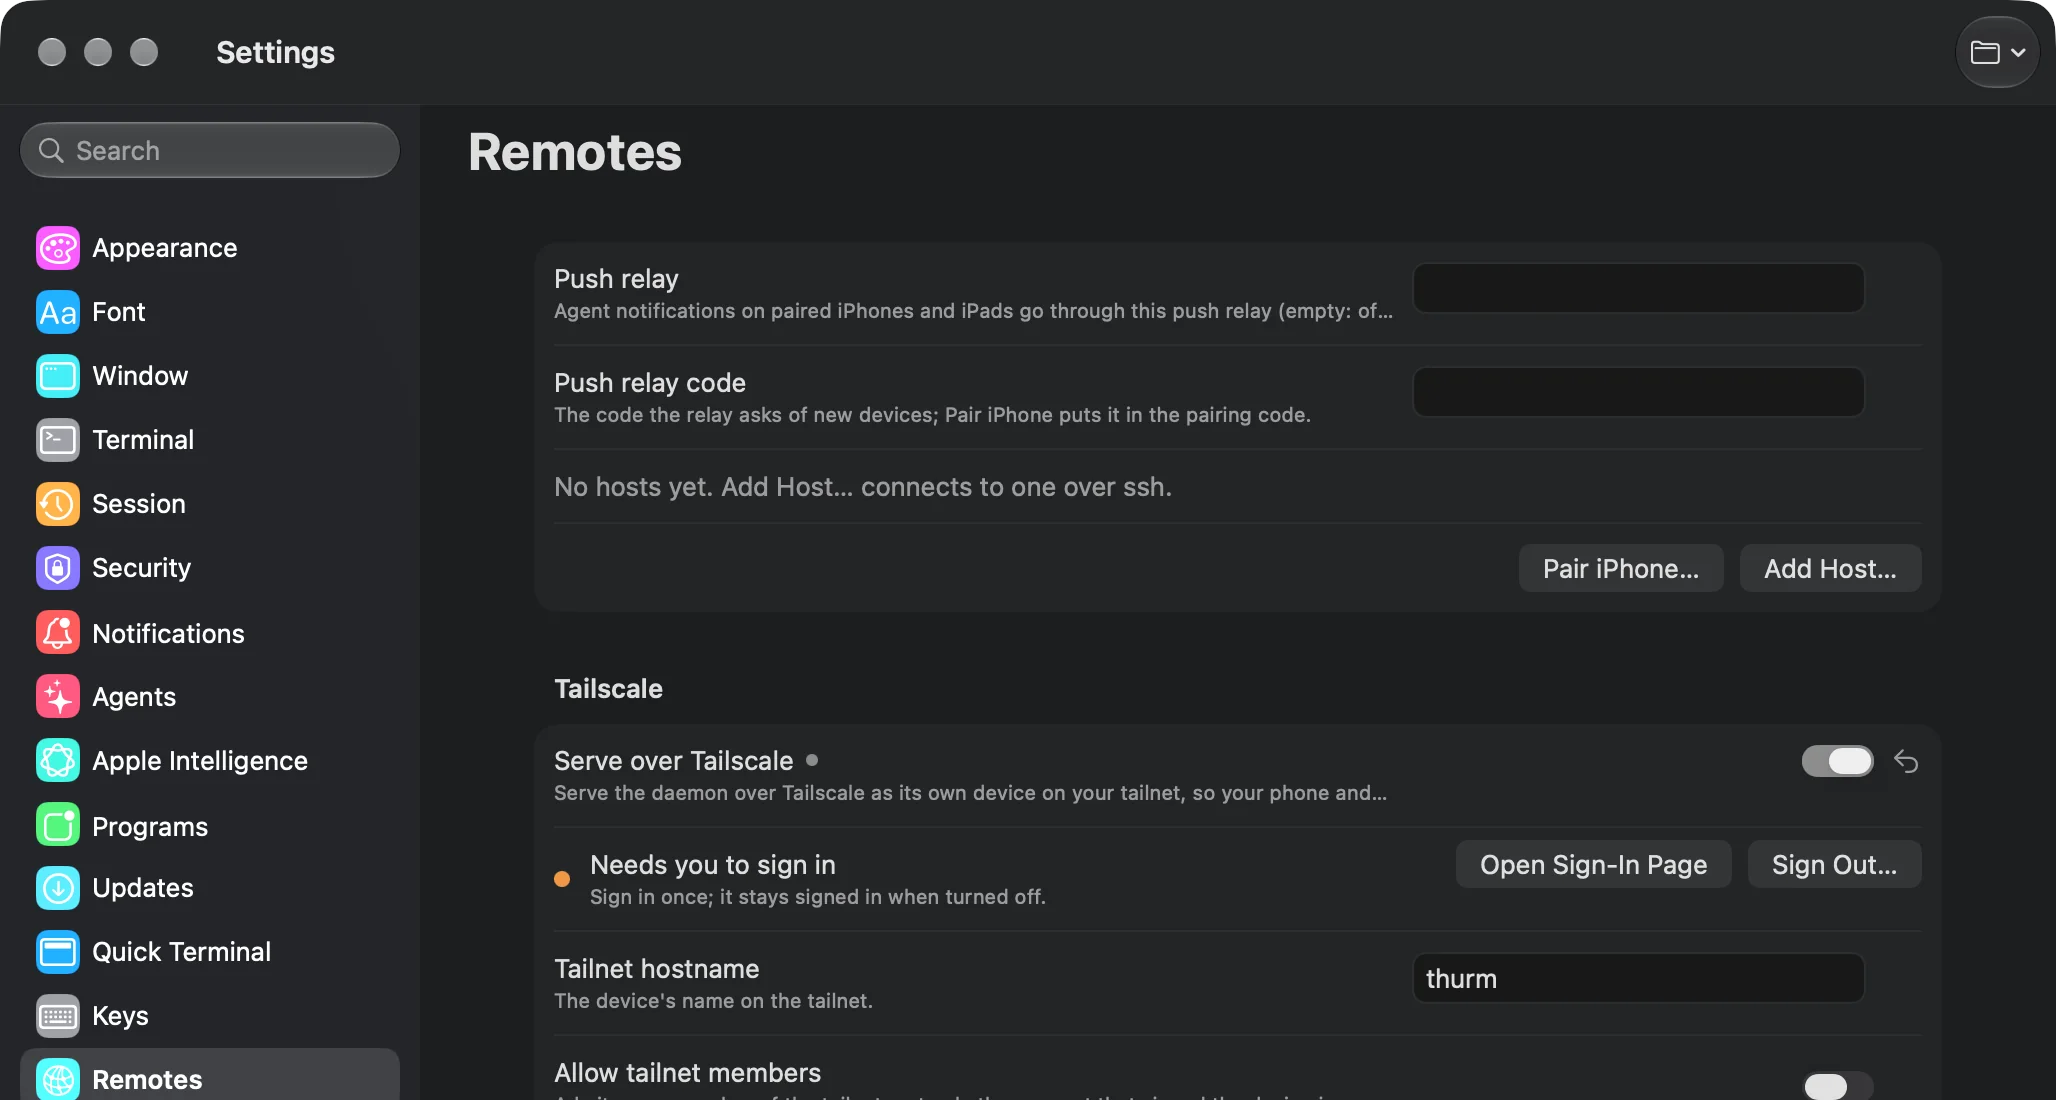The height and width of the screenshot is (1100, 2056).
Task: Switch to the Session section label
Action: click(x=139, y=504)
